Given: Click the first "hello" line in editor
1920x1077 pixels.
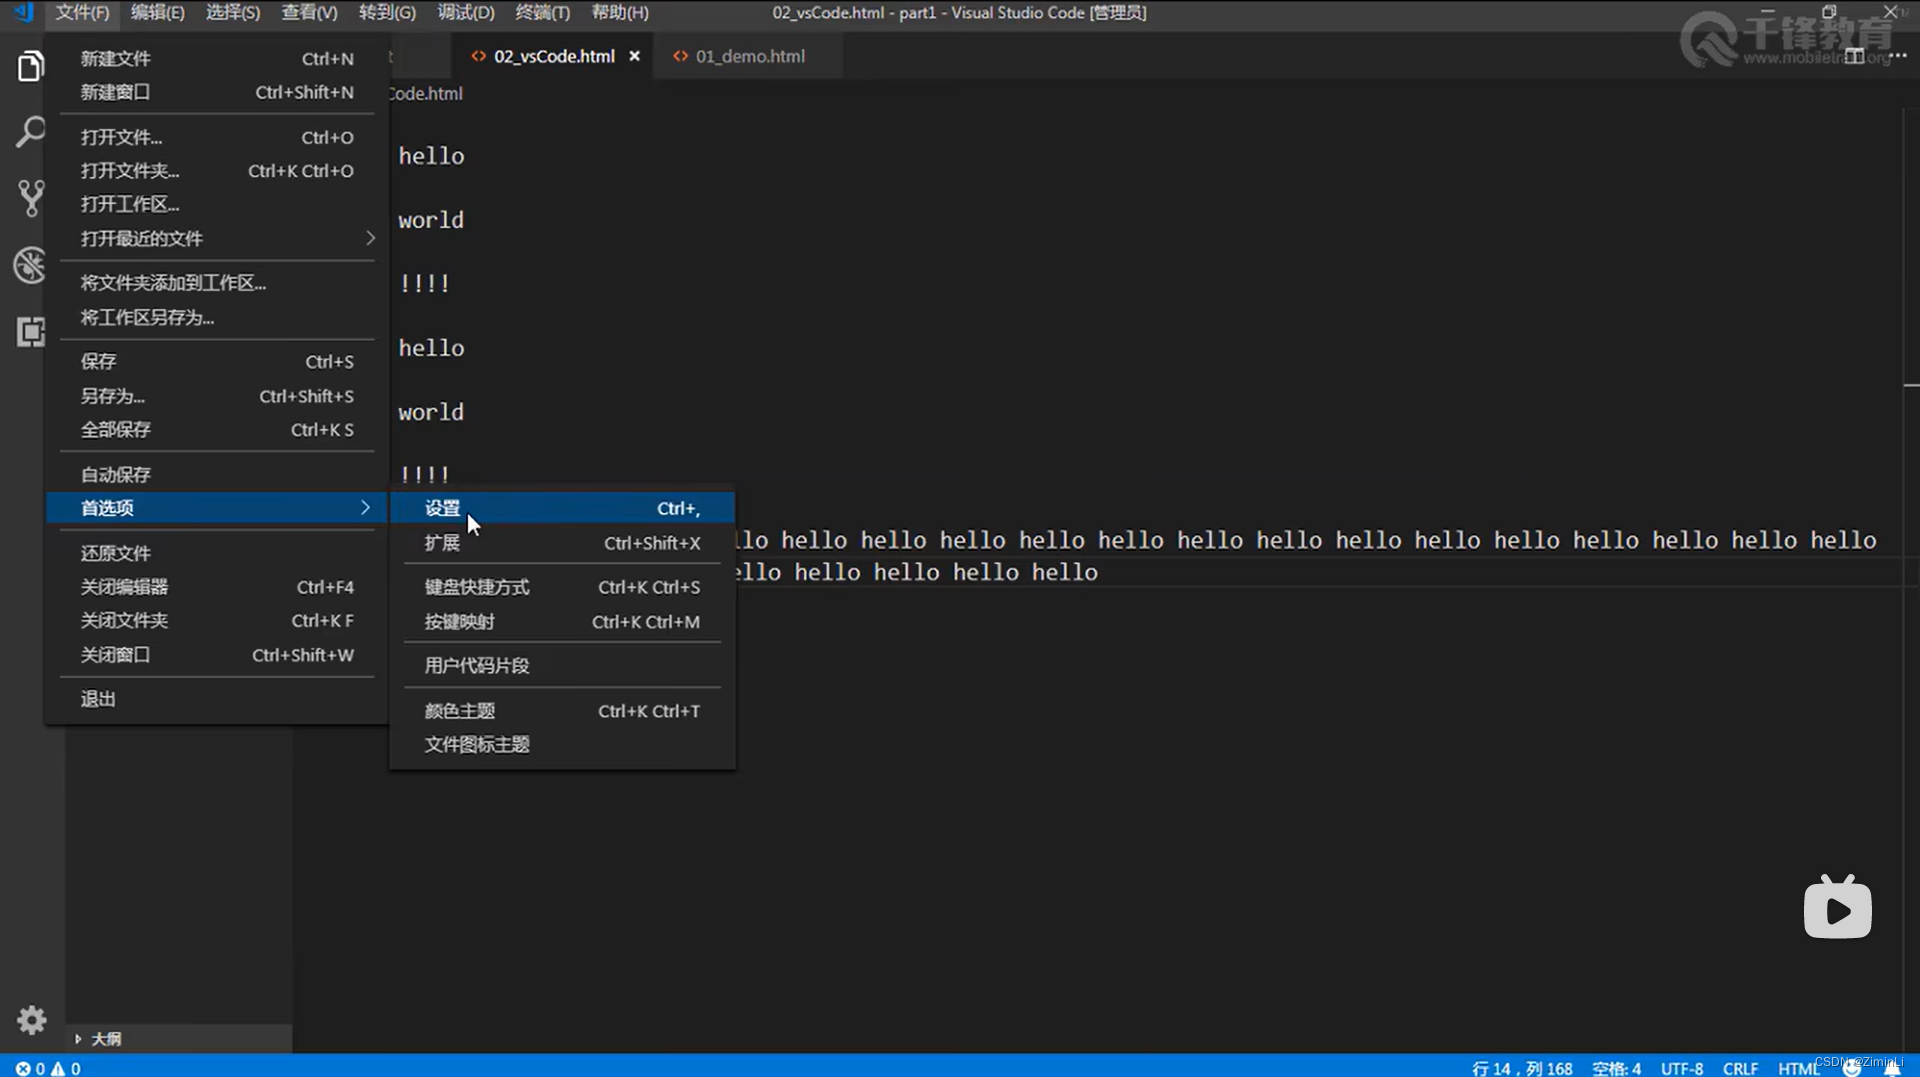Looking at the screenshot, I should [x=431, y=156].
